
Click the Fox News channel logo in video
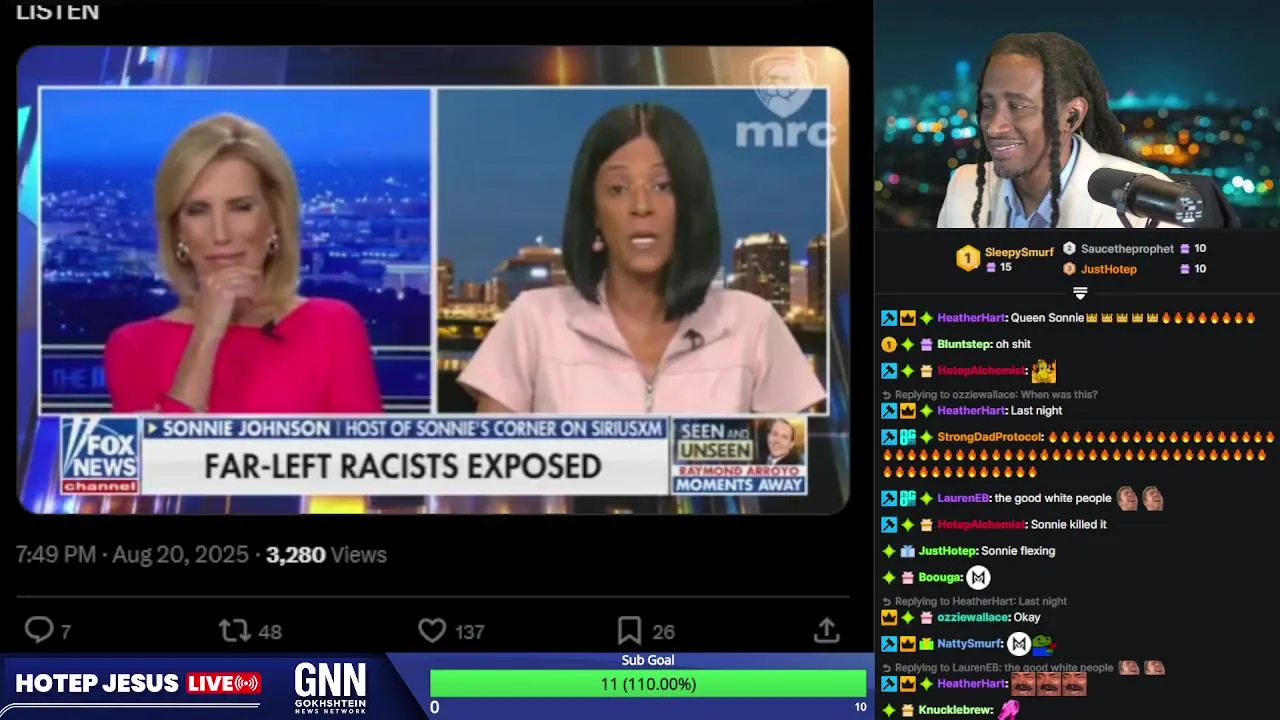(x=100, y=456)
